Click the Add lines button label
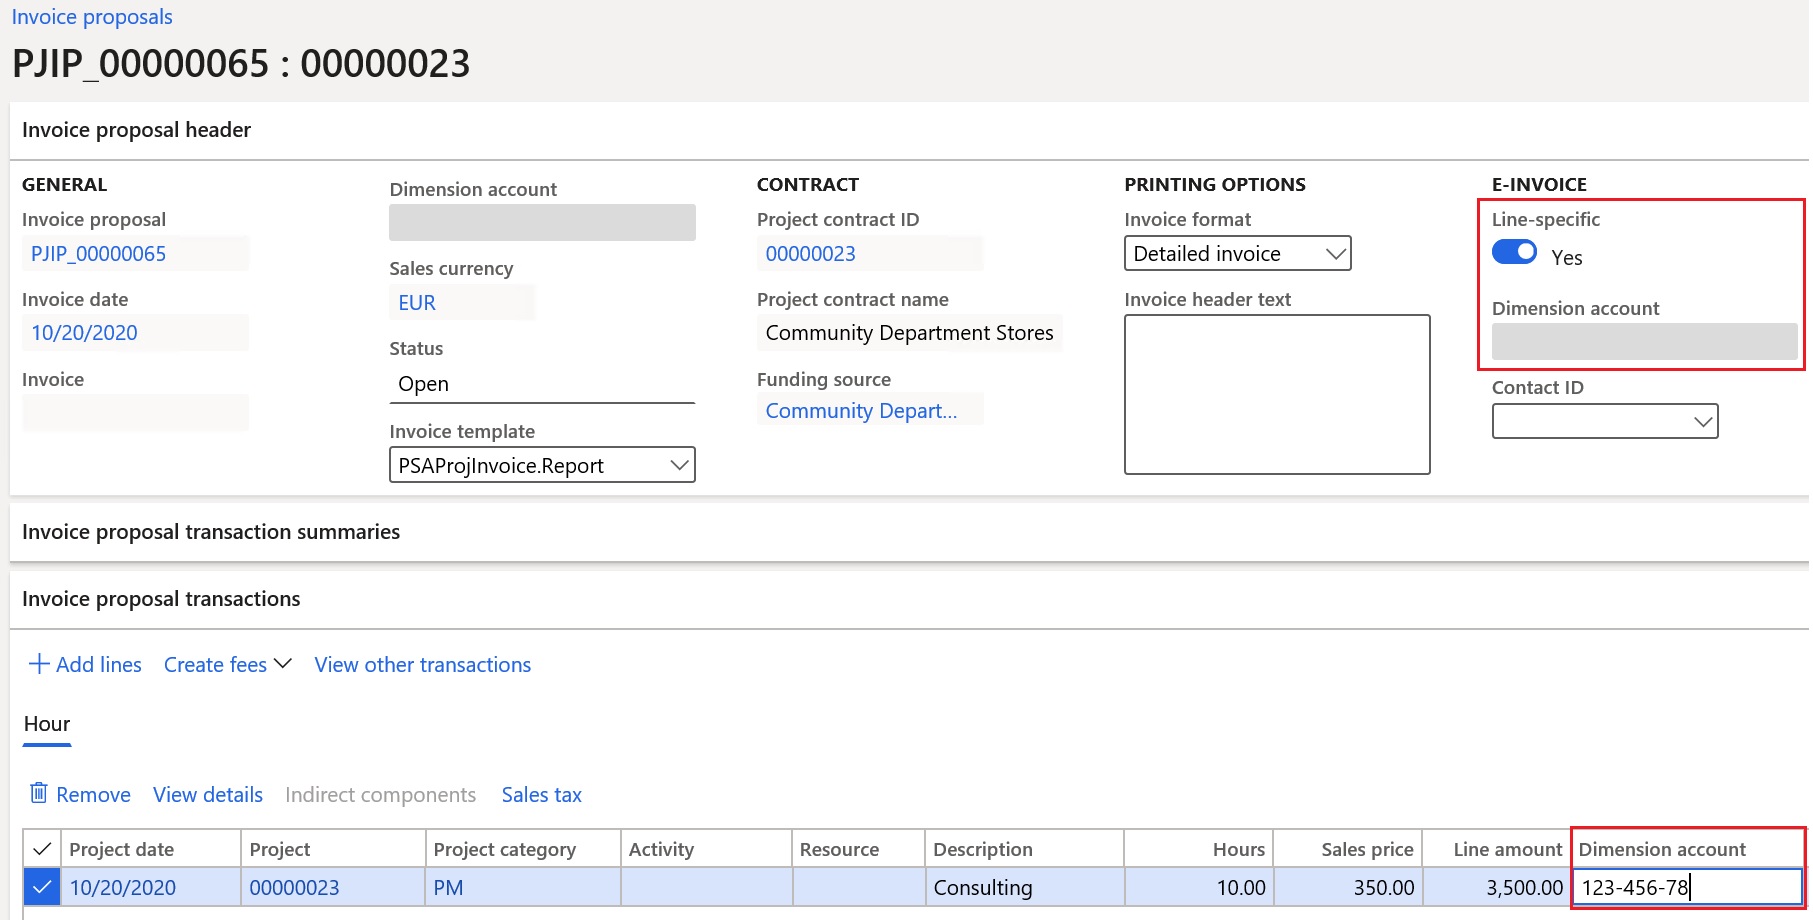This screenshot has height=920, width=1813. coord(99,665)
